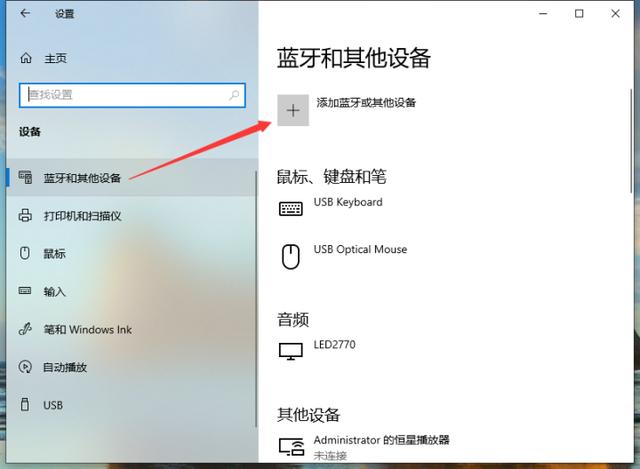This screenshot has height=469, width=640.
Task: Click the sidebar vertical scrollbar
Action: 256,299
